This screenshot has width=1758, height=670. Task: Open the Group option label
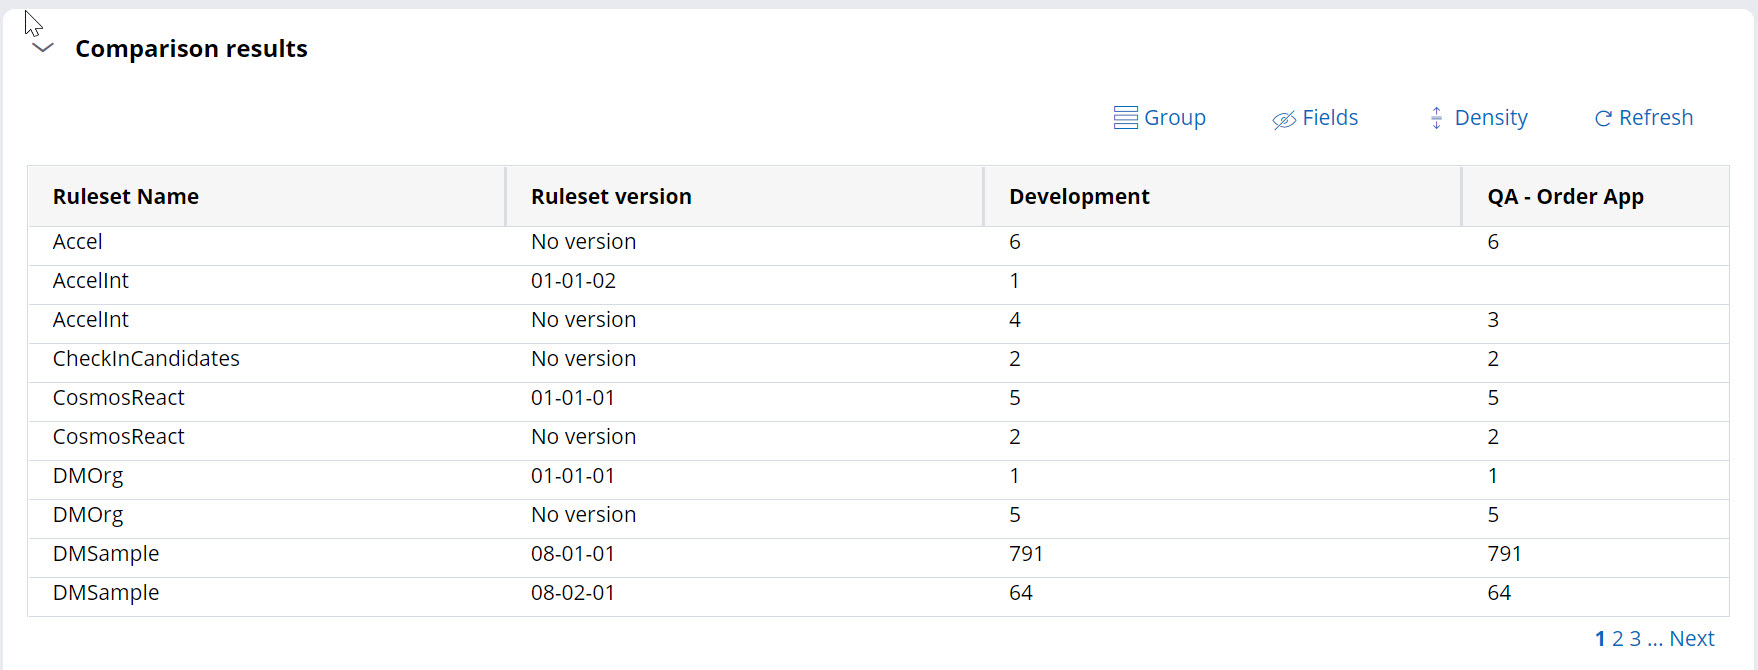point(1175,118)
